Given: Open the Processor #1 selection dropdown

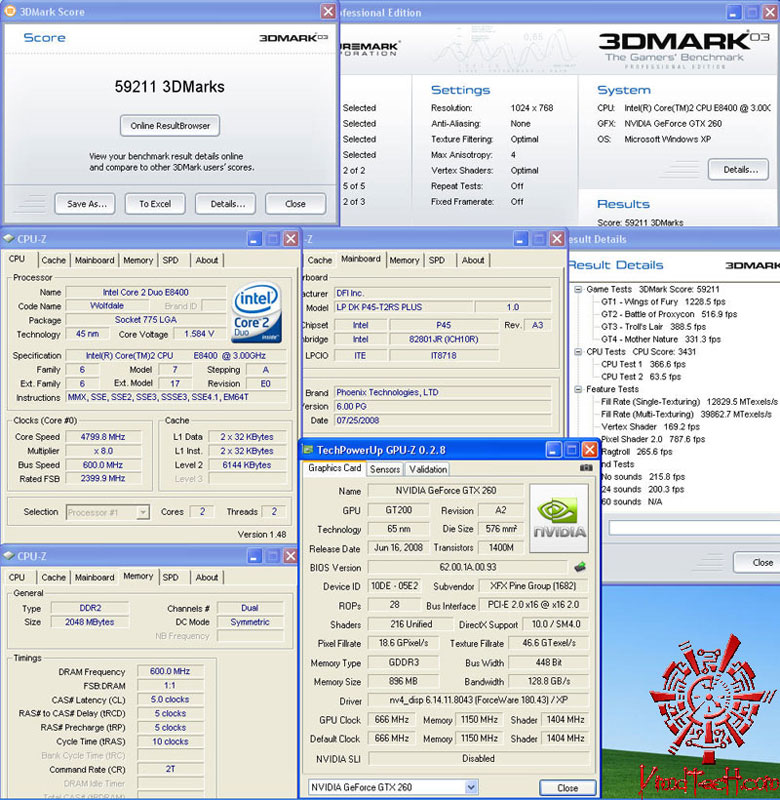Looking at the screenshot, I should pyautogui.click(x=143, y=512).
